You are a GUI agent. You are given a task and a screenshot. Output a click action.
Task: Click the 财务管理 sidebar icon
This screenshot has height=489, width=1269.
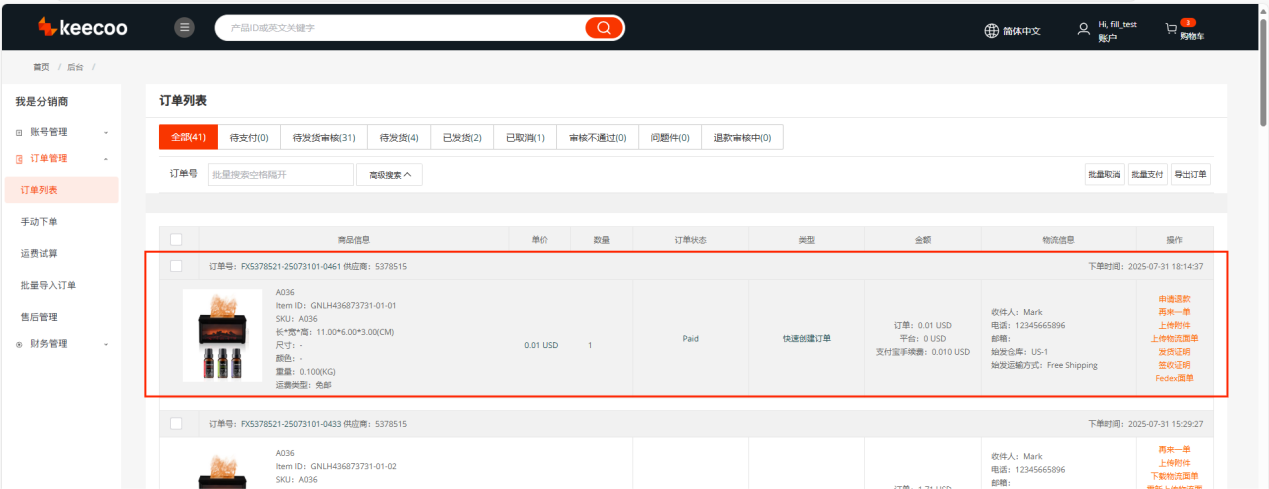point(19,344)
